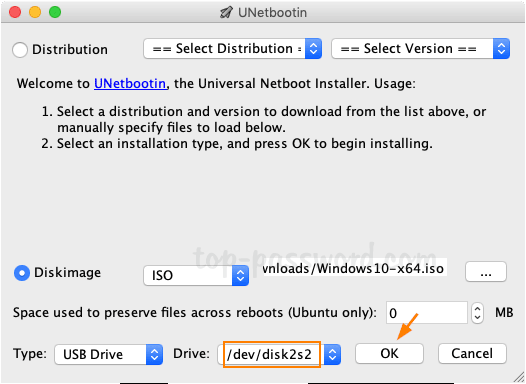Screen dimensions: 526x384
Task: Click the Cancel button
Action: point(472,353)
